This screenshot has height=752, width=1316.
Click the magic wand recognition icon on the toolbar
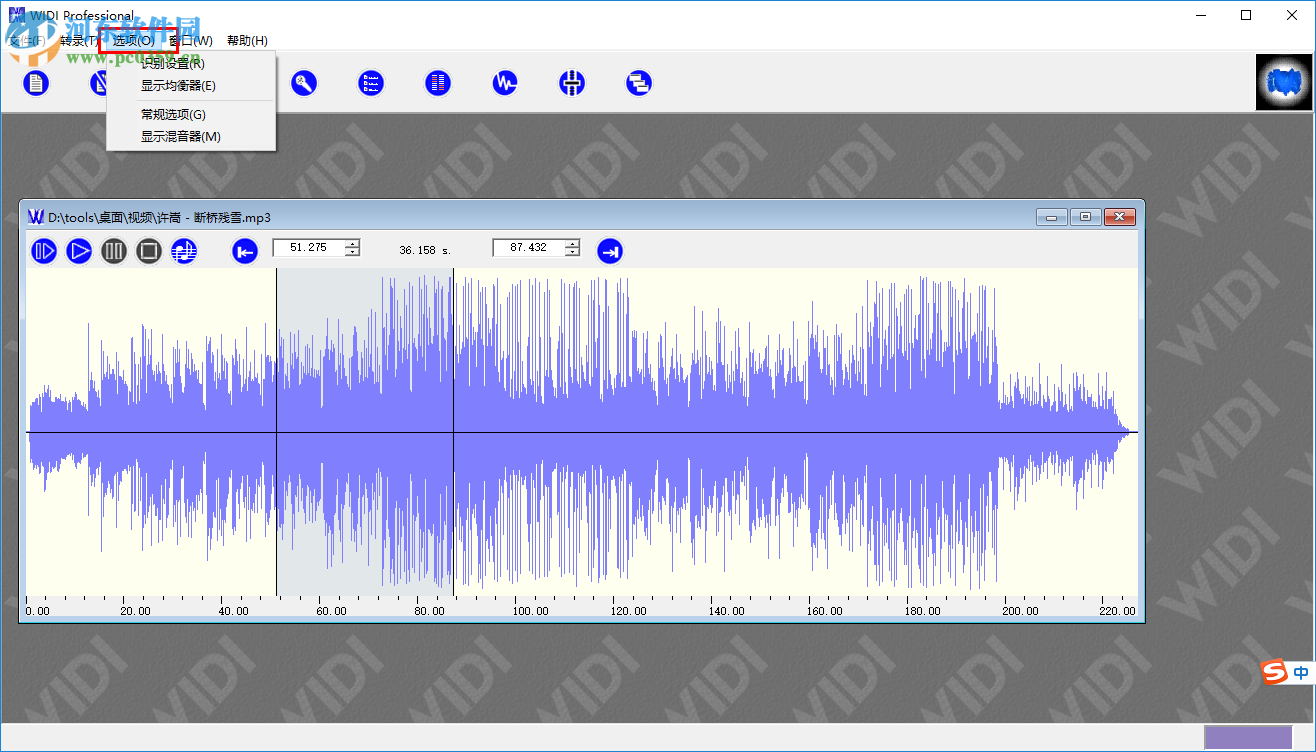point(304,83)
